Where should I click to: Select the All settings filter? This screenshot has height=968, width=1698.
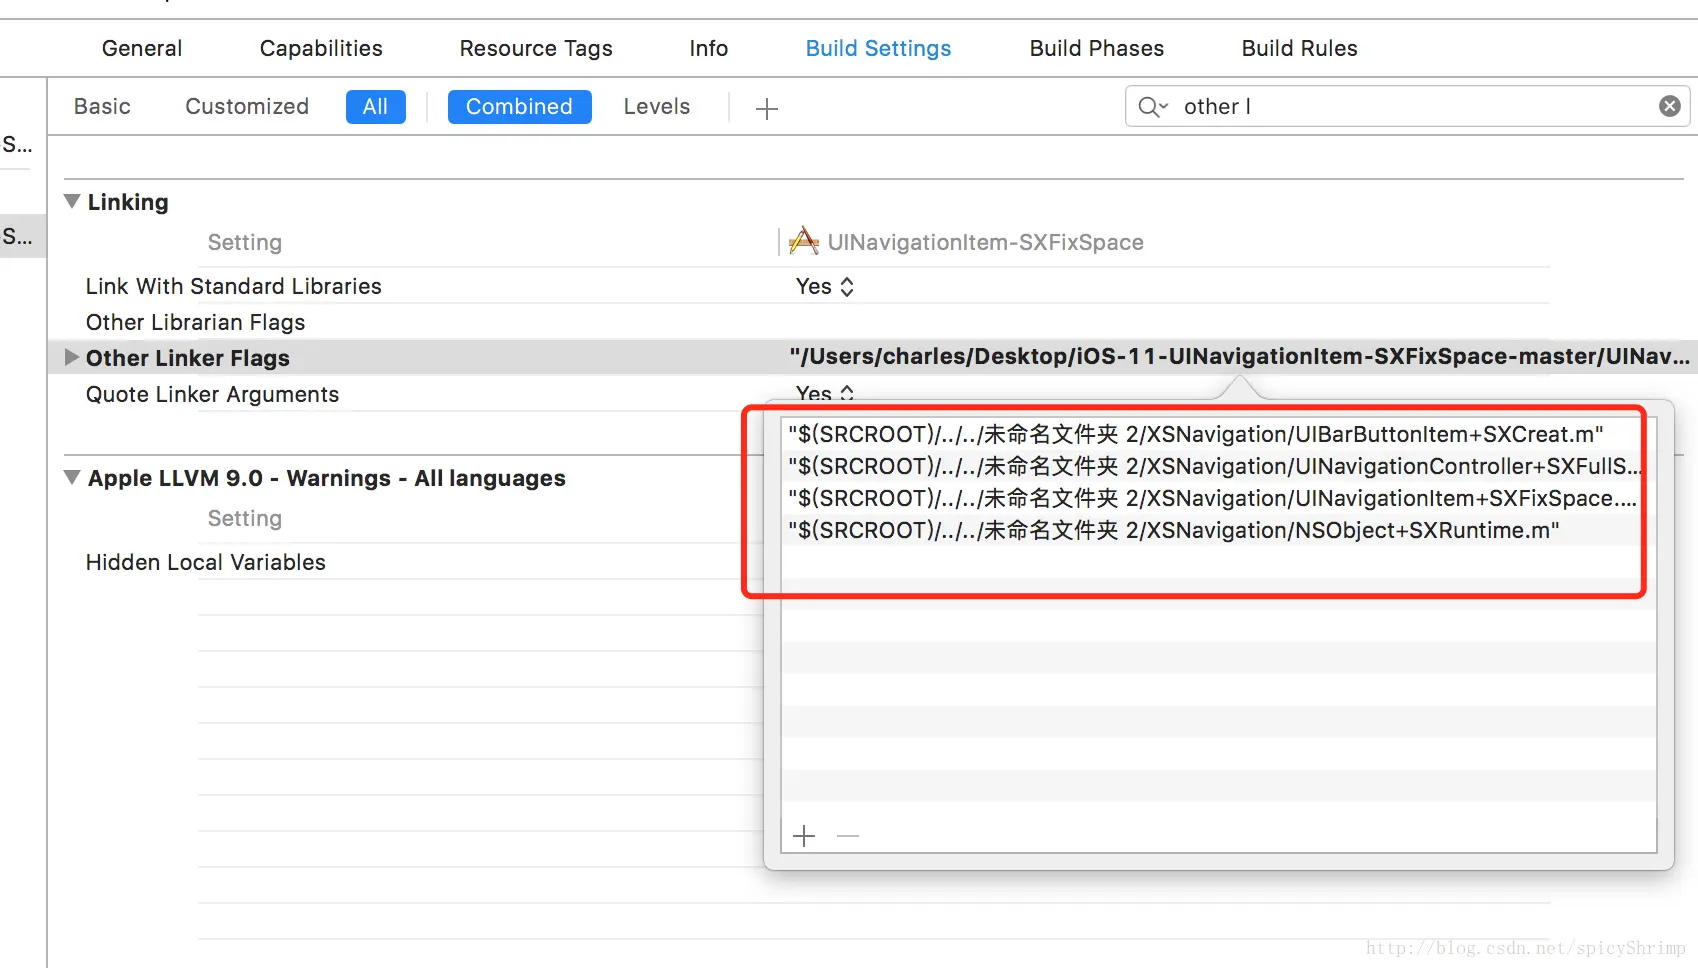click(375, 107)
